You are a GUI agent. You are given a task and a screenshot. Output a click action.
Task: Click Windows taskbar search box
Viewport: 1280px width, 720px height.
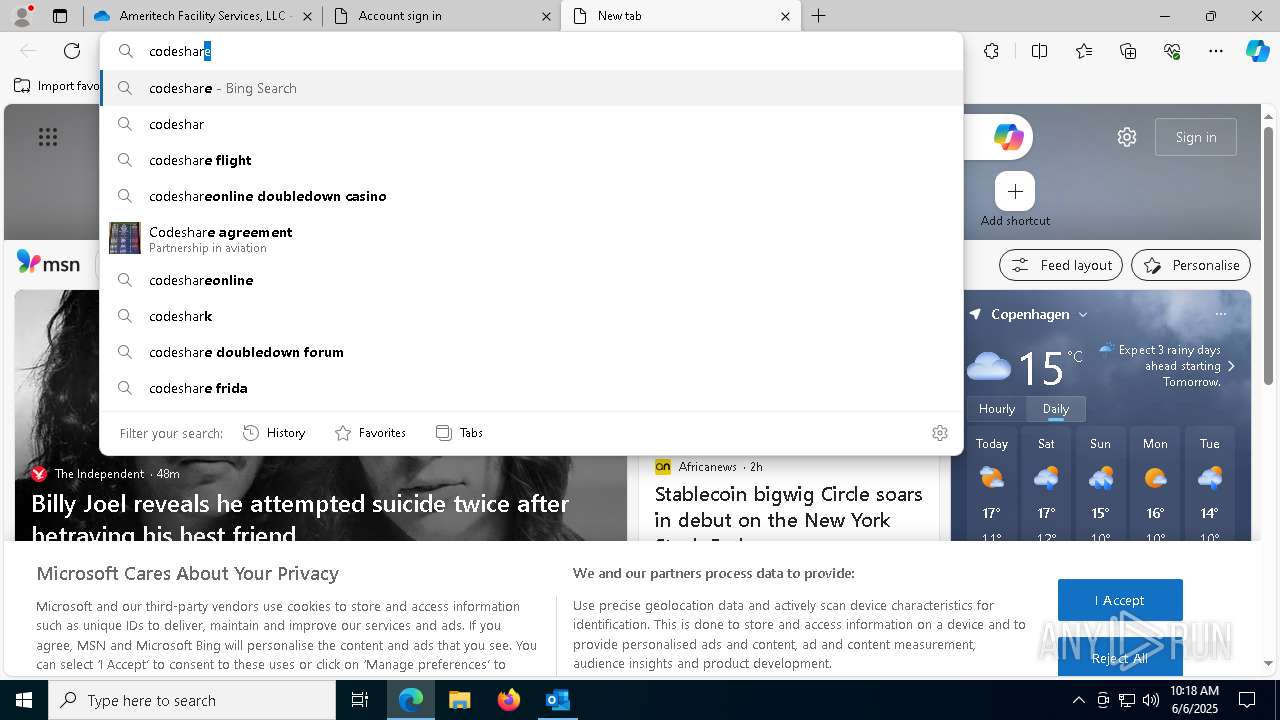[x=192, y=700]
